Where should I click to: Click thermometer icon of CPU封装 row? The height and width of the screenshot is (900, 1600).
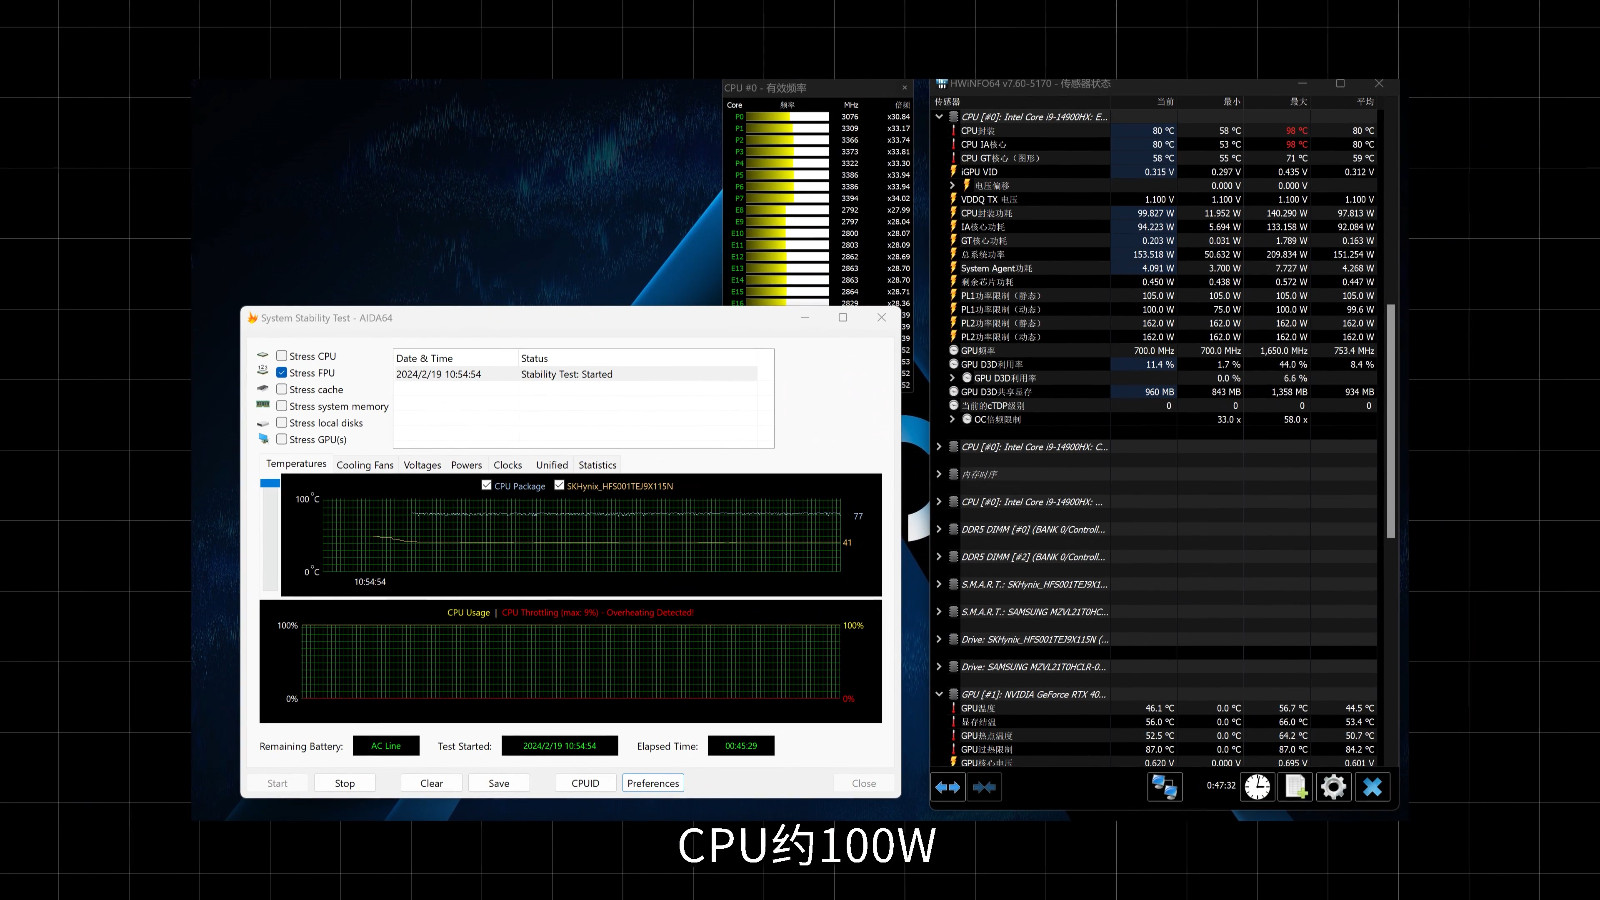953,131
